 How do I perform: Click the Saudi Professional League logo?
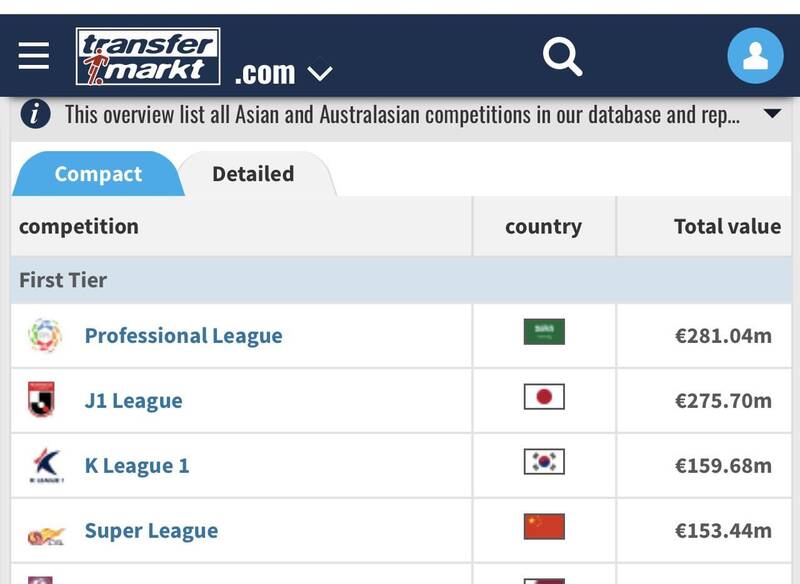(45, 335)
